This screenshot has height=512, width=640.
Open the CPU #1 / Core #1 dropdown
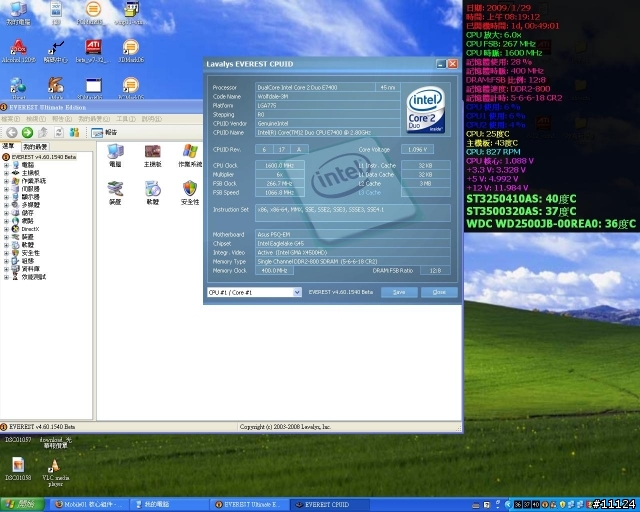click(254, 292)
